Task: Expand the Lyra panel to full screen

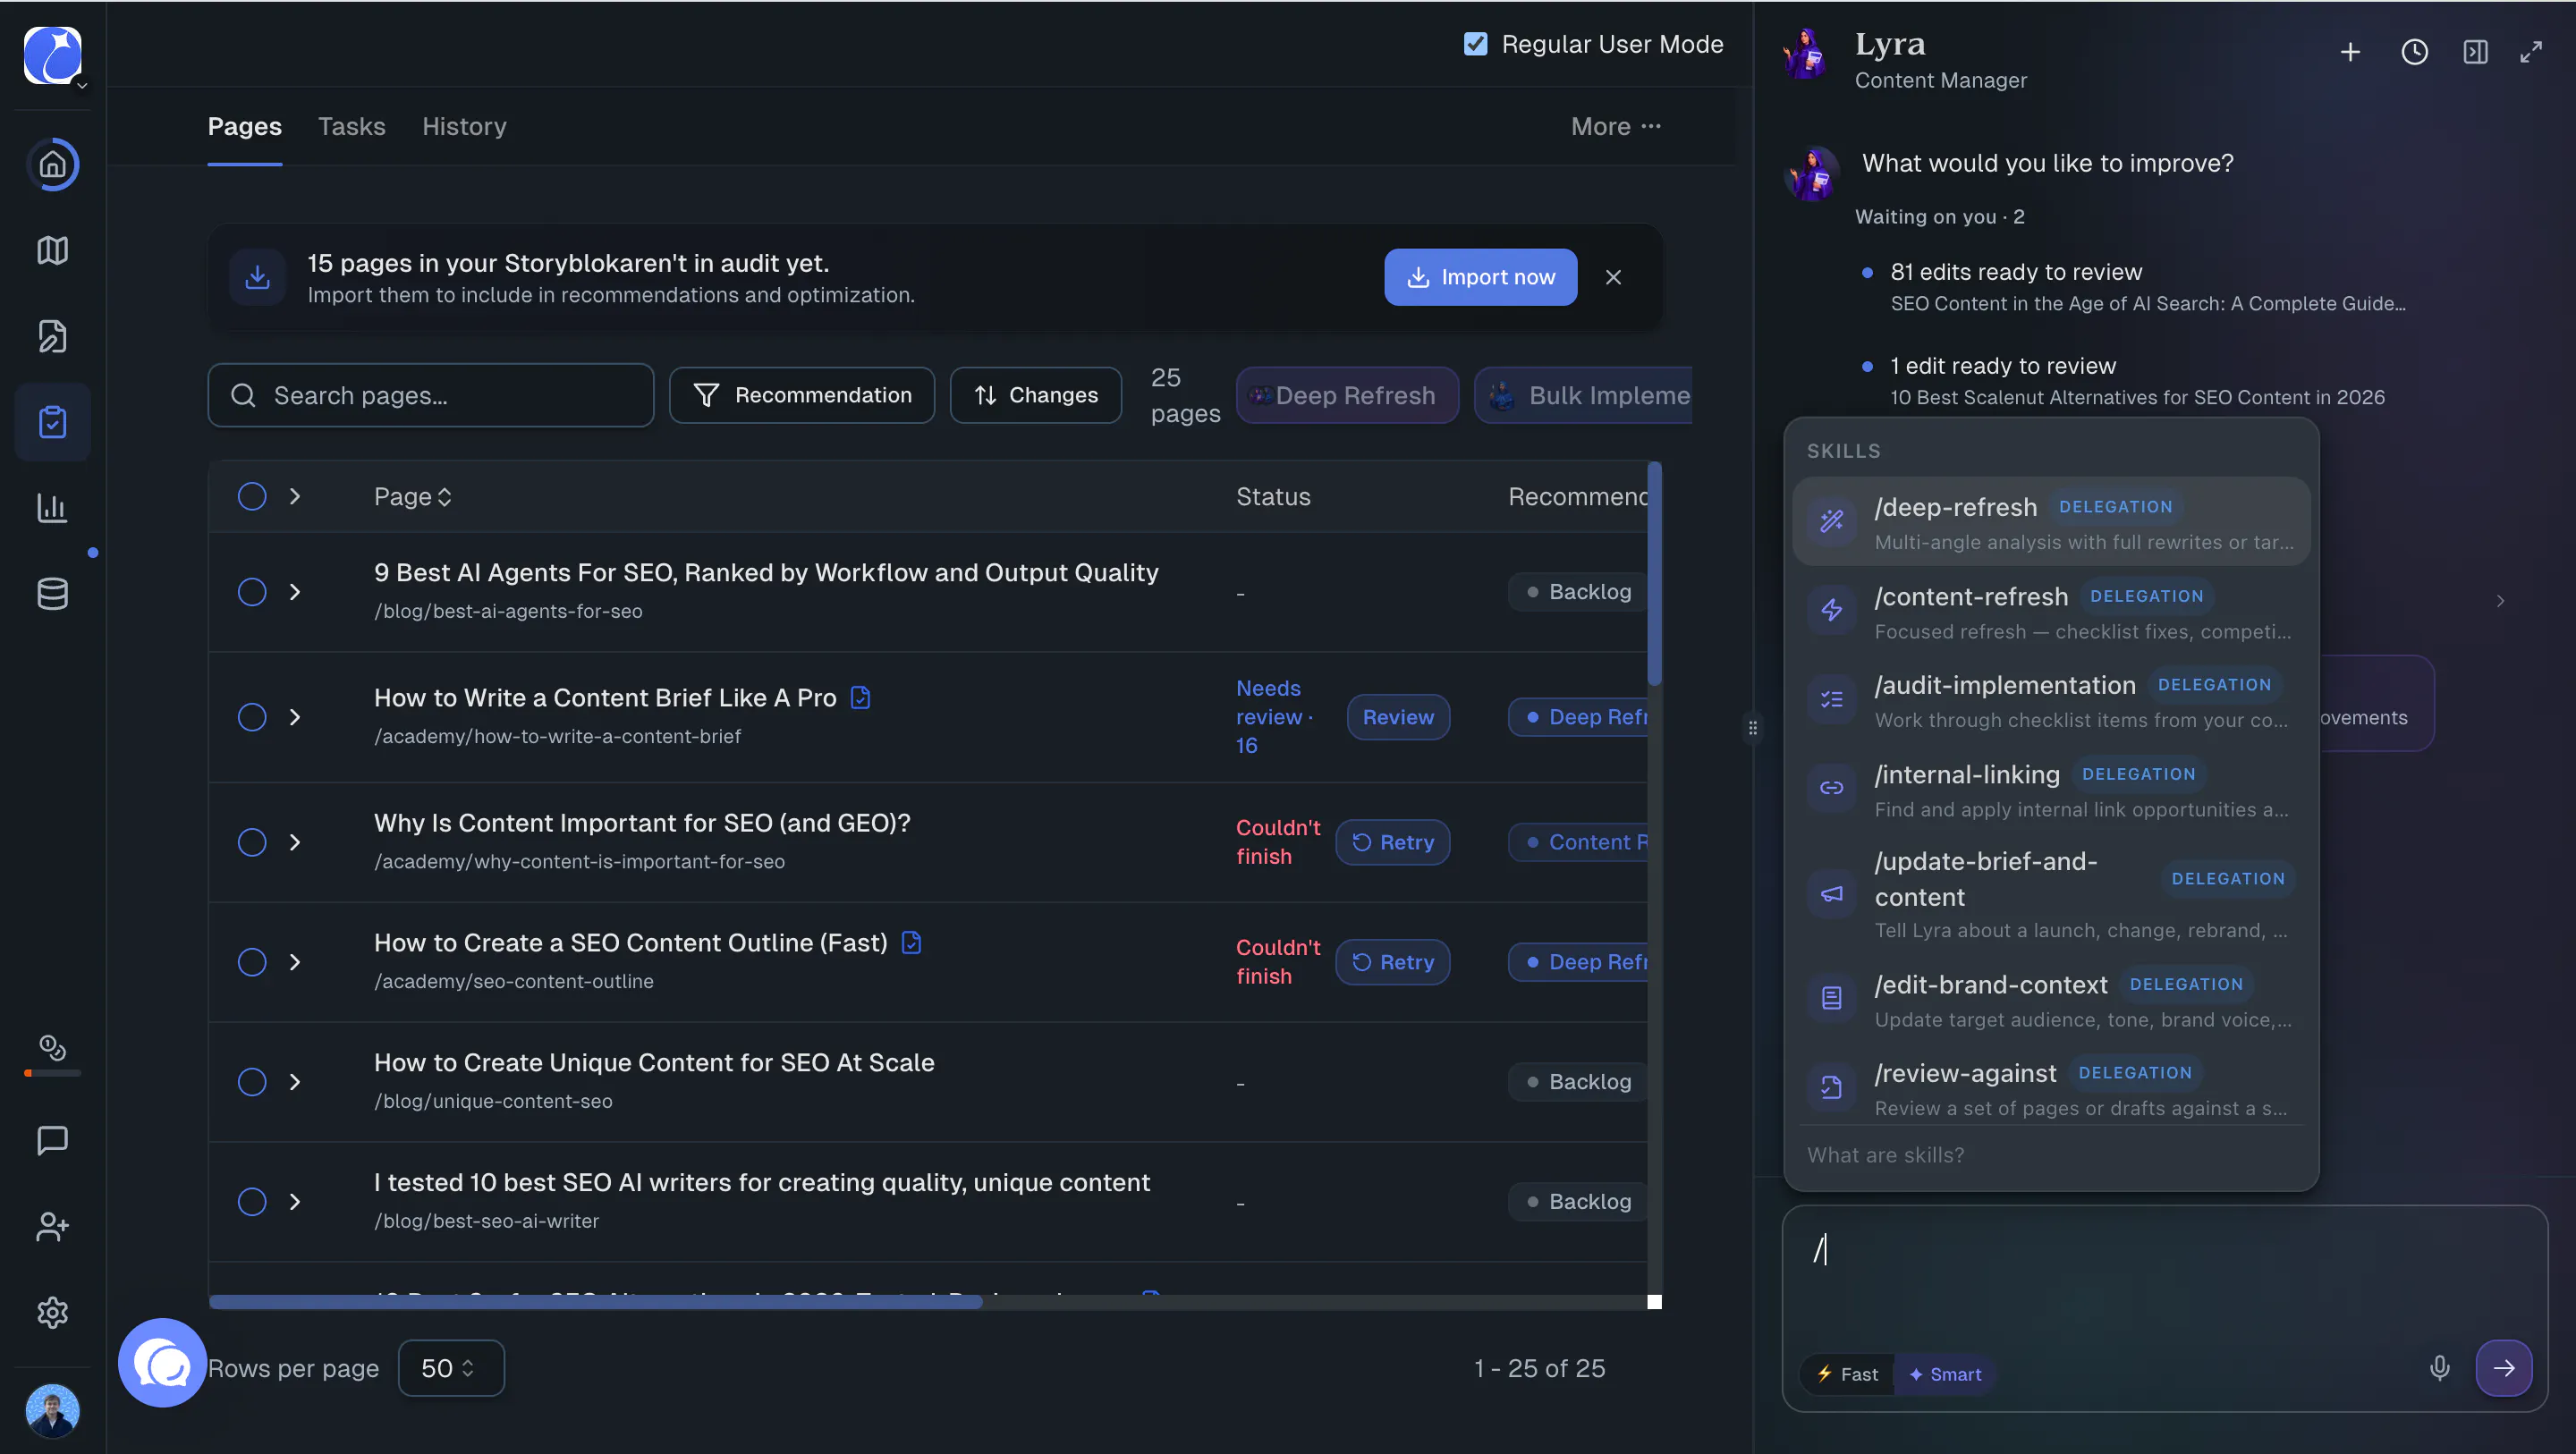Action: (2531, 52)
